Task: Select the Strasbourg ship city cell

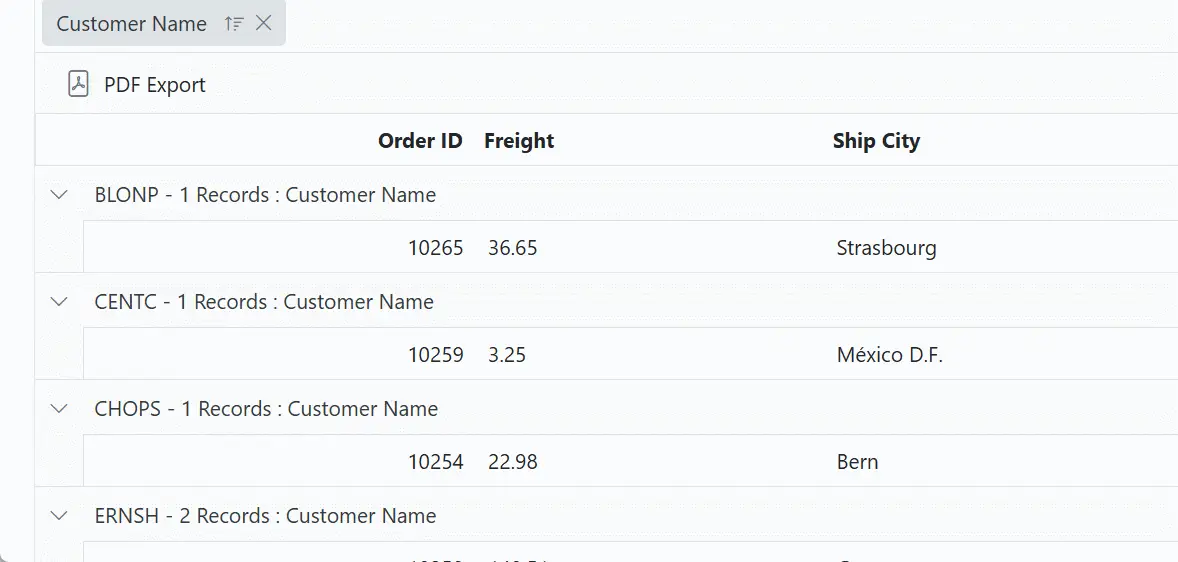Action: pos(886,248)
